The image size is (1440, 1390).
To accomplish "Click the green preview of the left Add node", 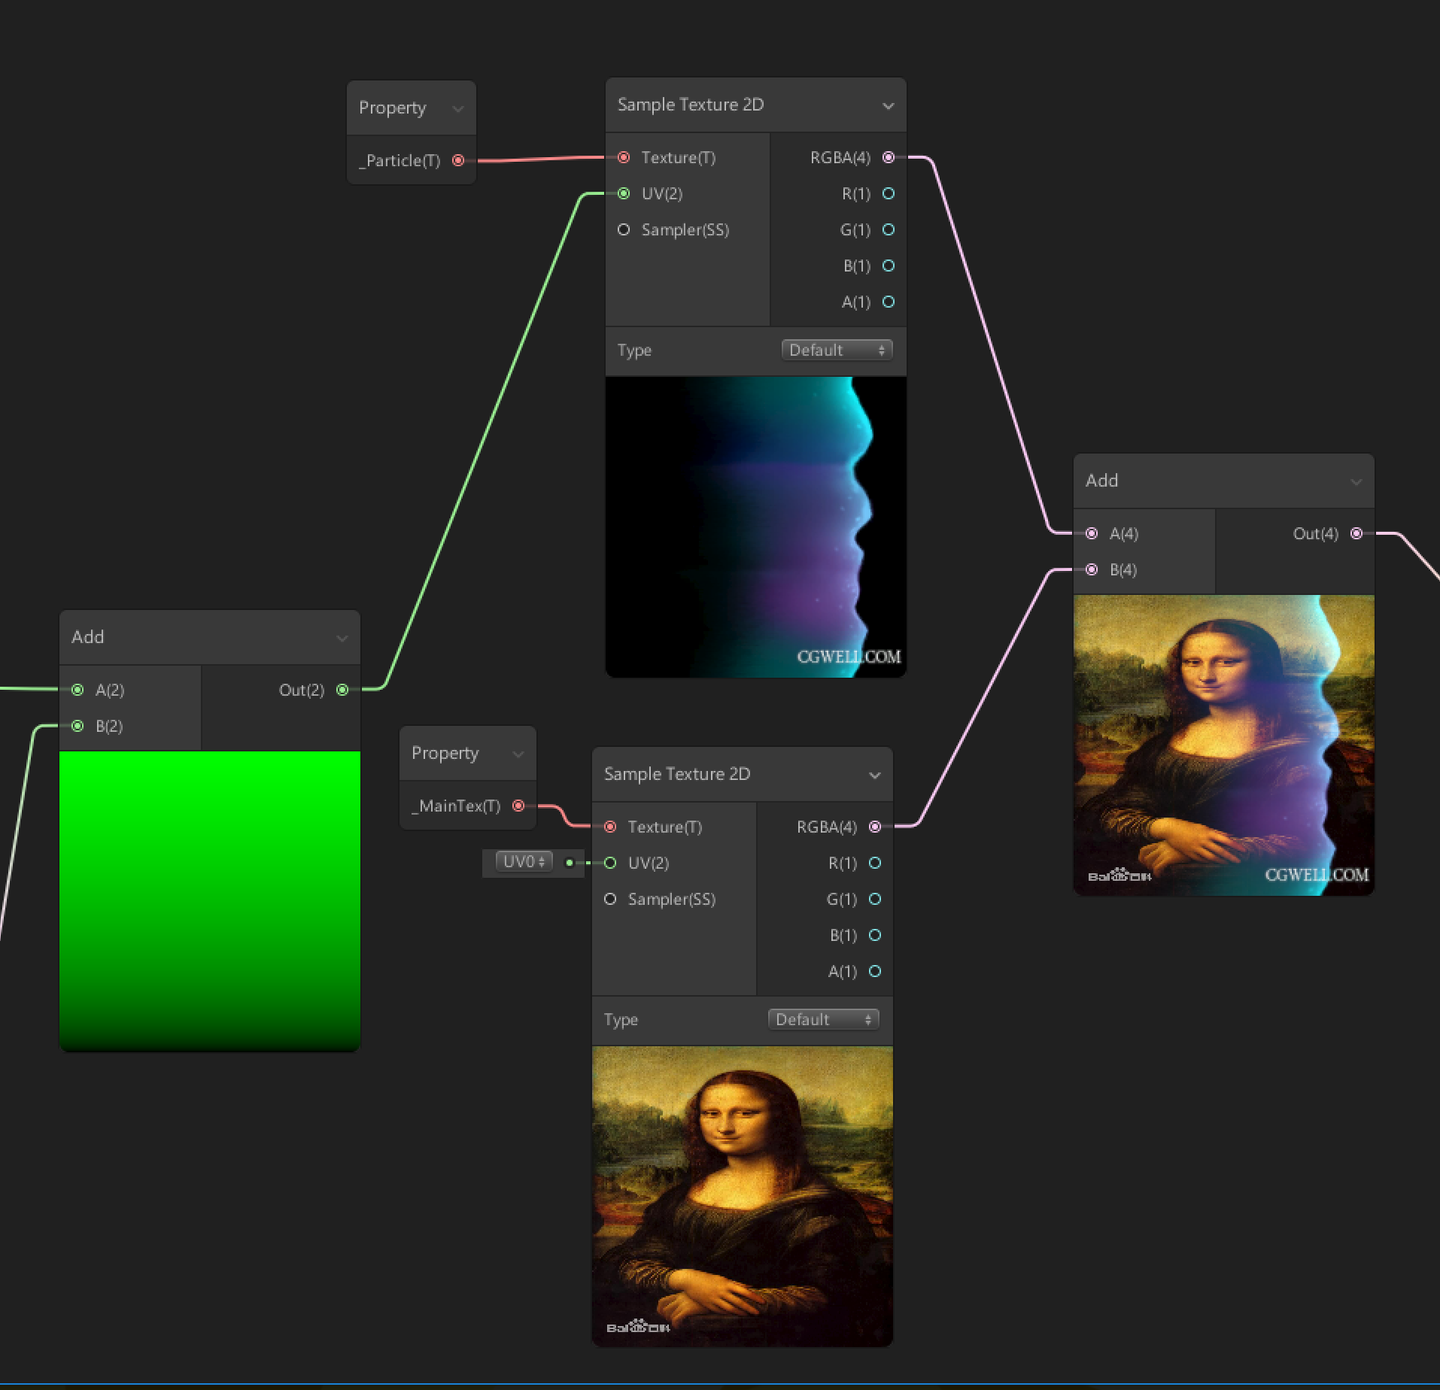I will (209, 900).
